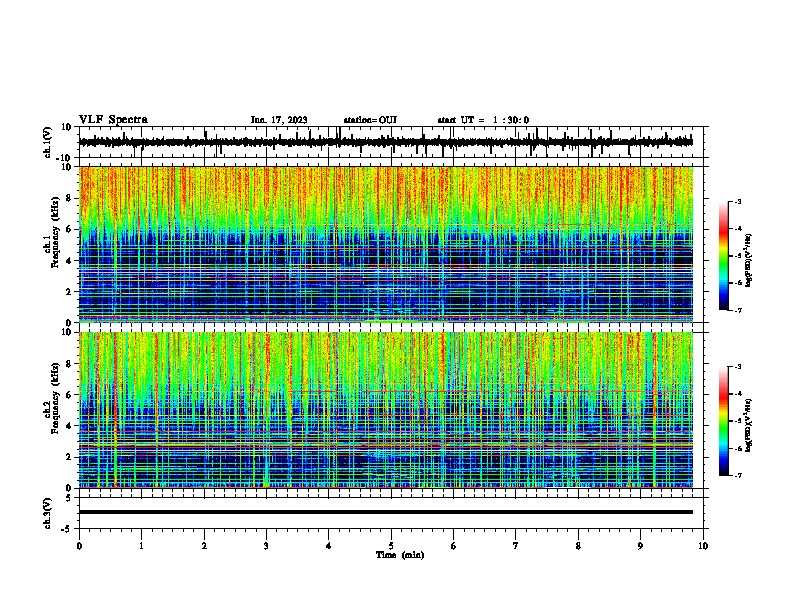The height and width of the screenshot is (612, 792).
Task: Click the 'ch.3(V)' axis label
Action: click(47, 513)
